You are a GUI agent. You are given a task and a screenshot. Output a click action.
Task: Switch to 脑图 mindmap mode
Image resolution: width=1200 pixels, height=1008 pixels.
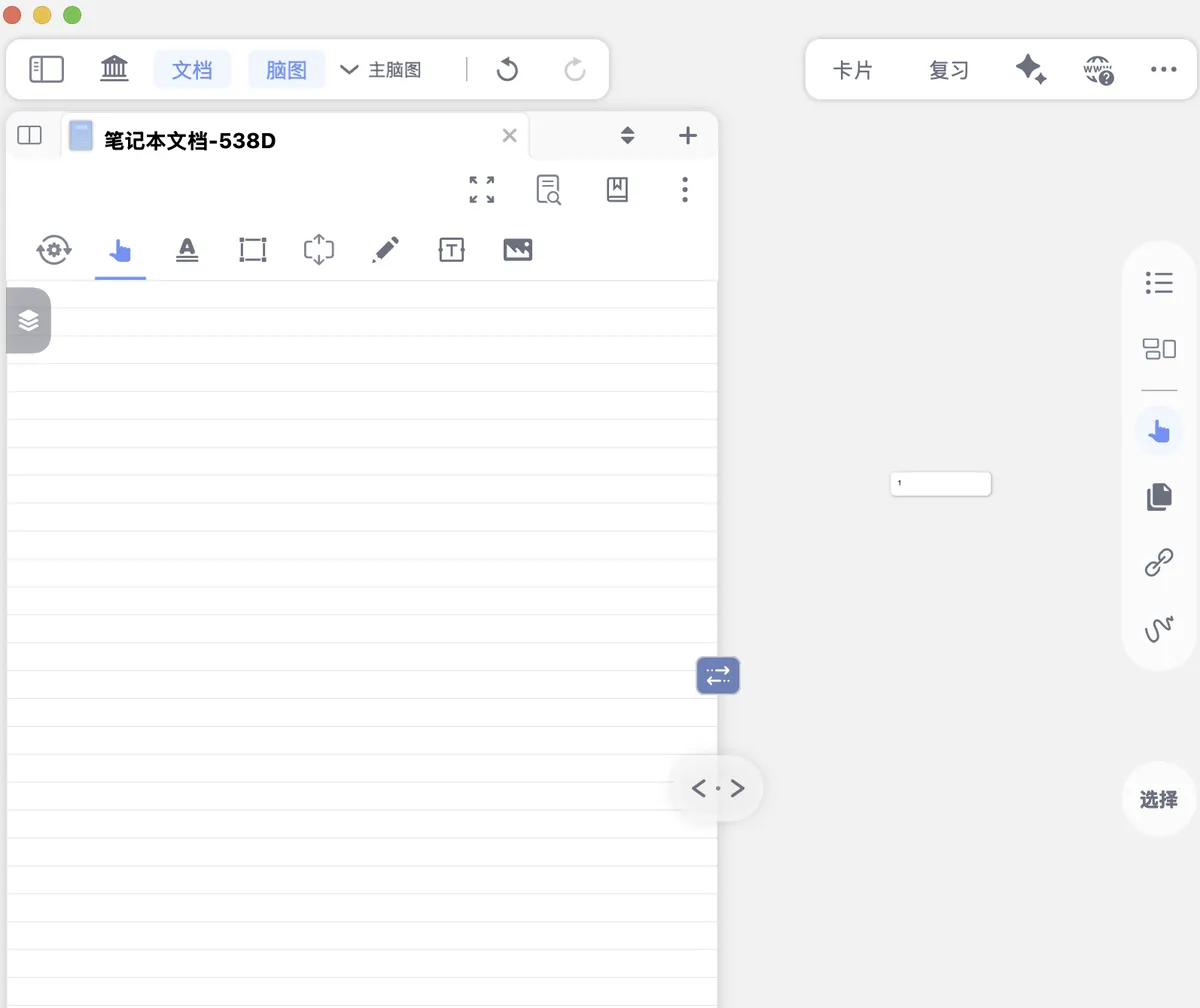pos(286,70)
